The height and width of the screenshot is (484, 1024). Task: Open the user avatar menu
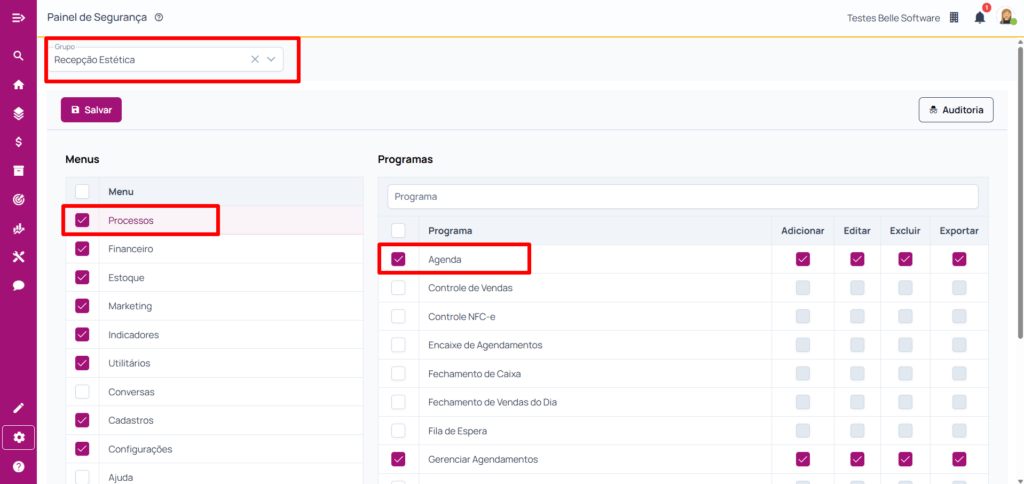point(1007,17)
